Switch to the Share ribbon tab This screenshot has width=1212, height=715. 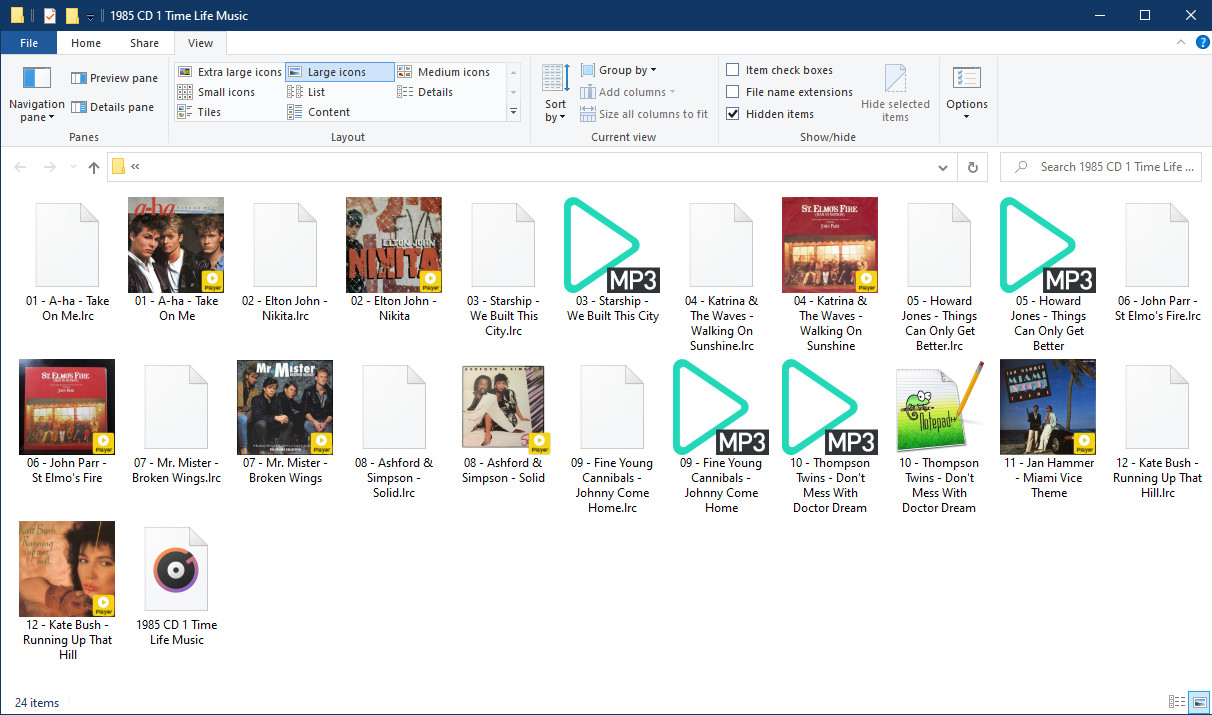point(144,43)
